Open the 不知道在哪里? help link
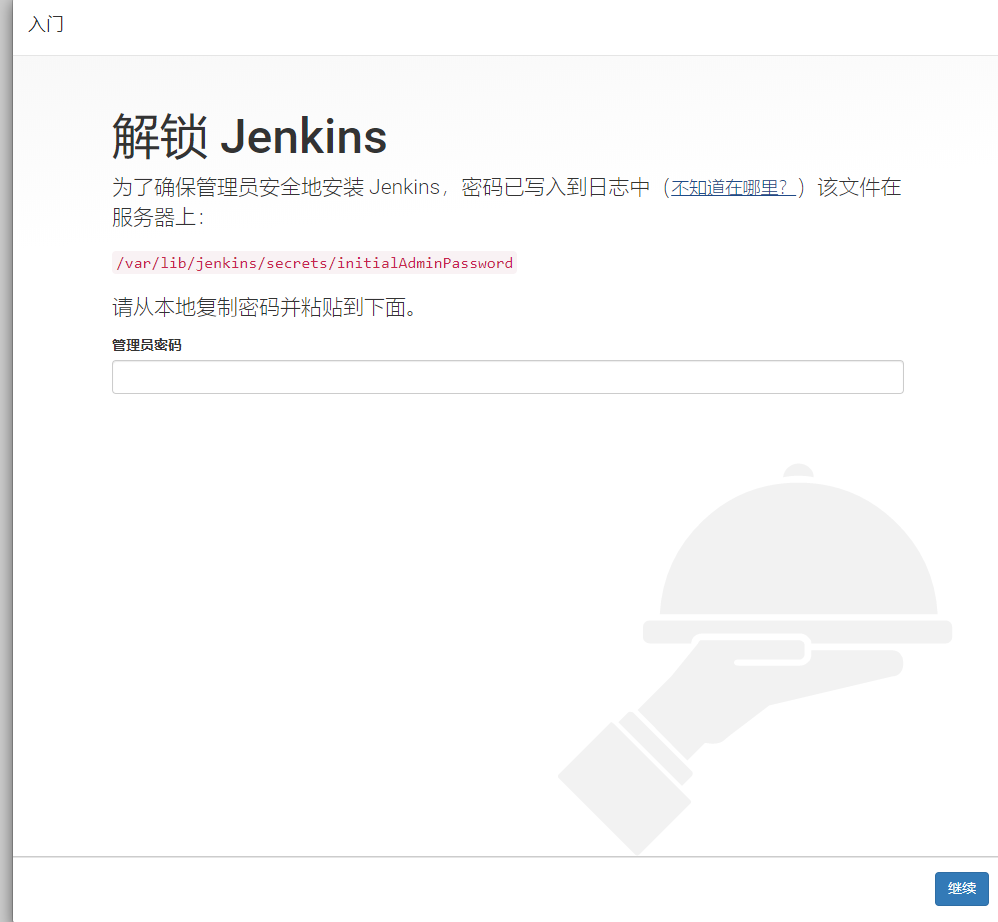998x922 pixels. coord(733,188)
